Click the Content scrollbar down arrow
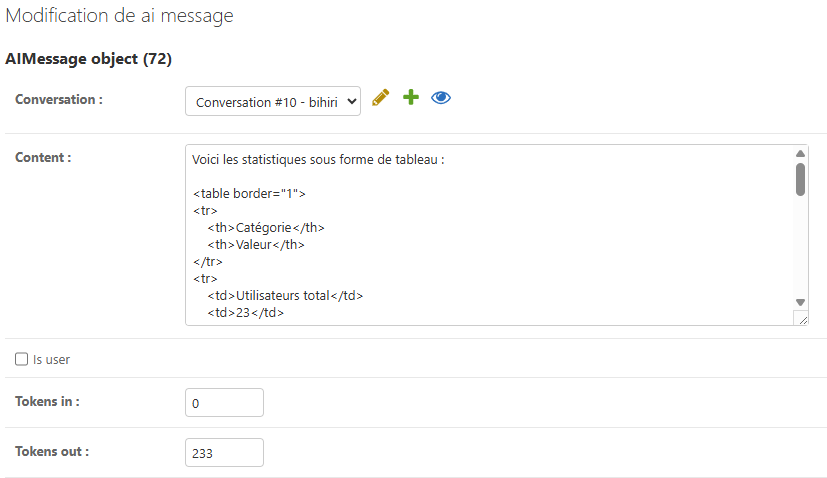 point(800,302)
